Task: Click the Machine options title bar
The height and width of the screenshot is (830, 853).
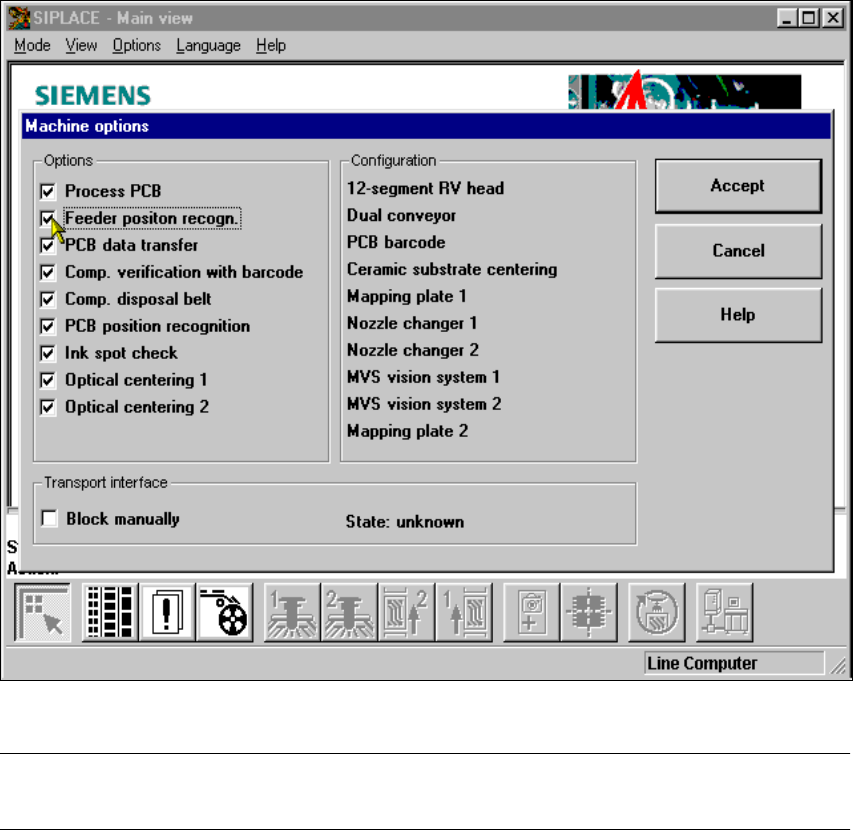Action: tap(426, 126)
